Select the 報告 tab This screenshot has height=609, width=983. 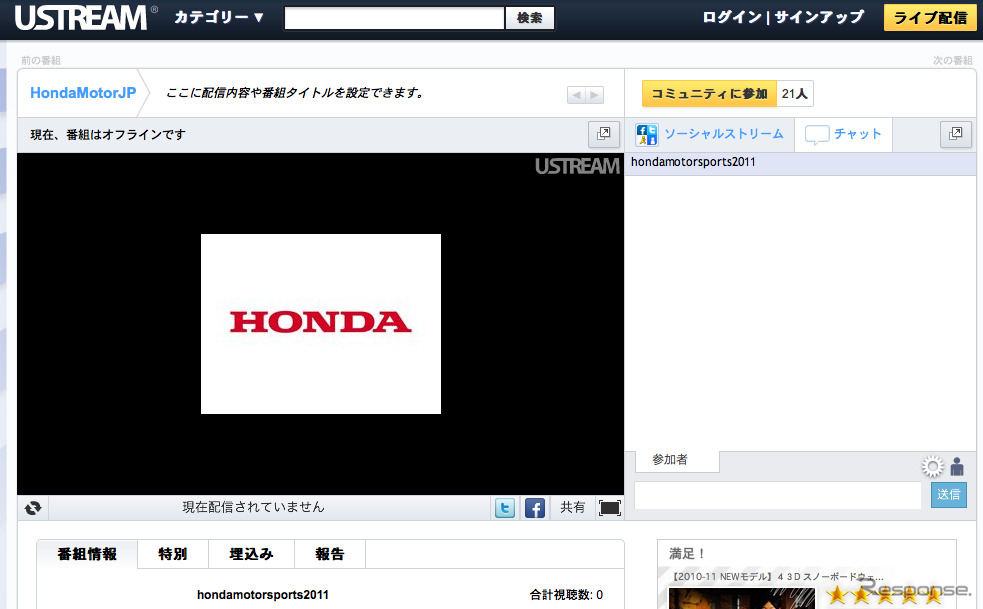tap(330, 554)
